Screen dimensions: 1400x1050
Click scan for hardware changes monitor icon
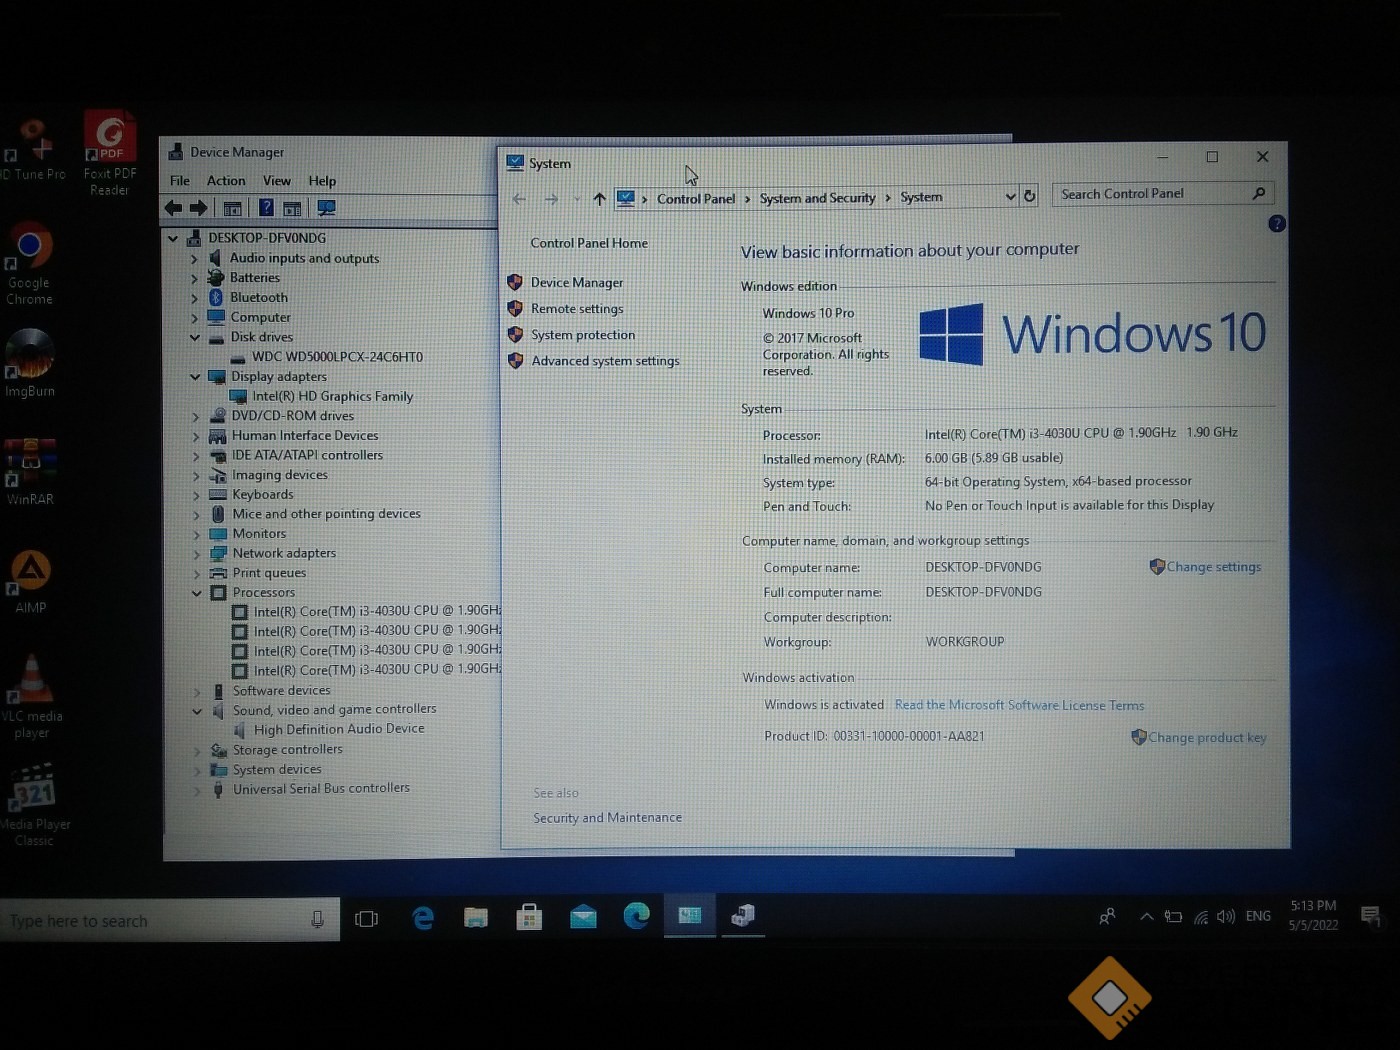pyautogui.click(x=326, y=207)
